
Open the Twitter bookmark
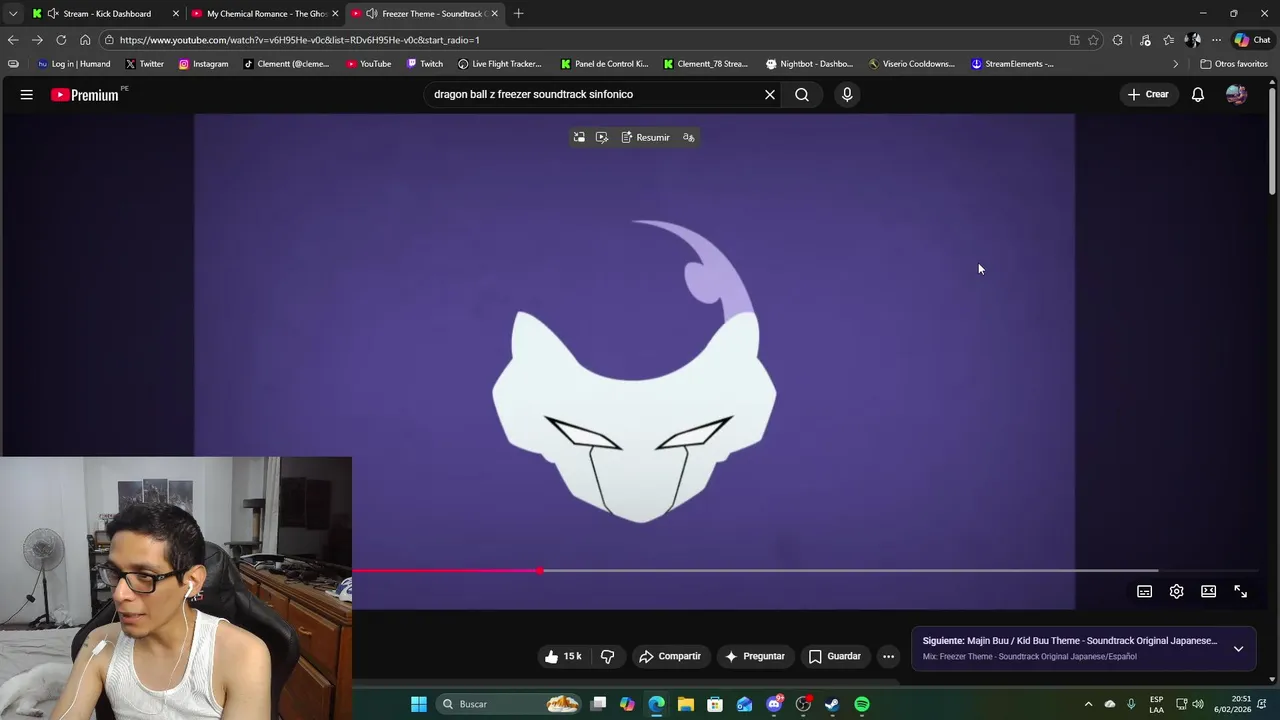[145, 63]
